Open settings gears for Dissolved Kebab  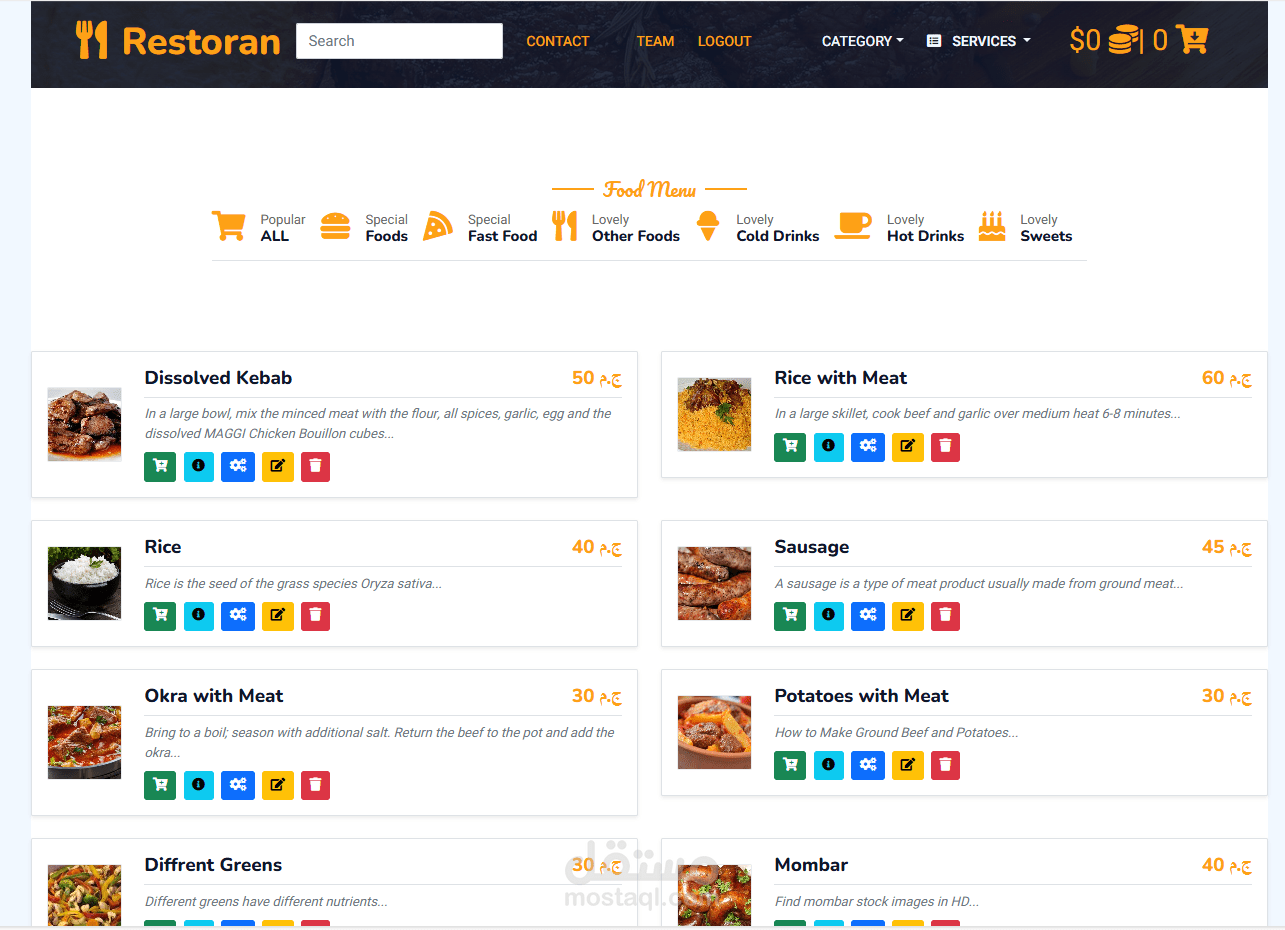tap(238, 466)
